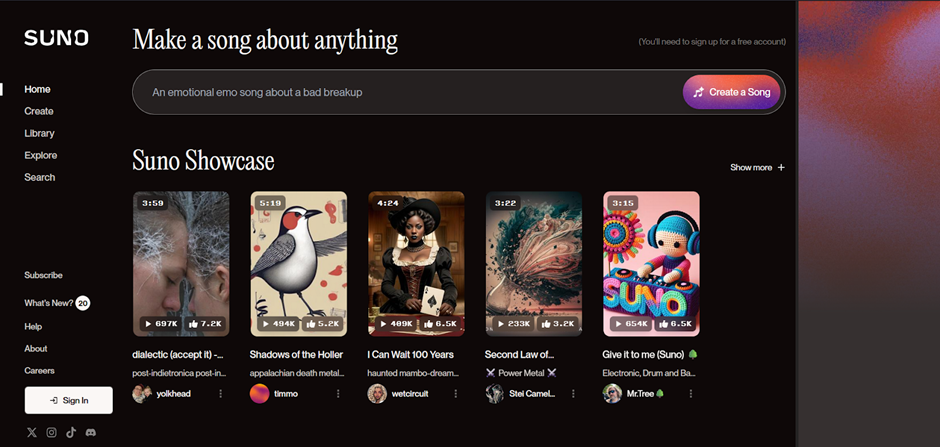Like Shadows of the Holler showing 5.2K
Screen dimensions: 940x447
click(x=323, y=324)
